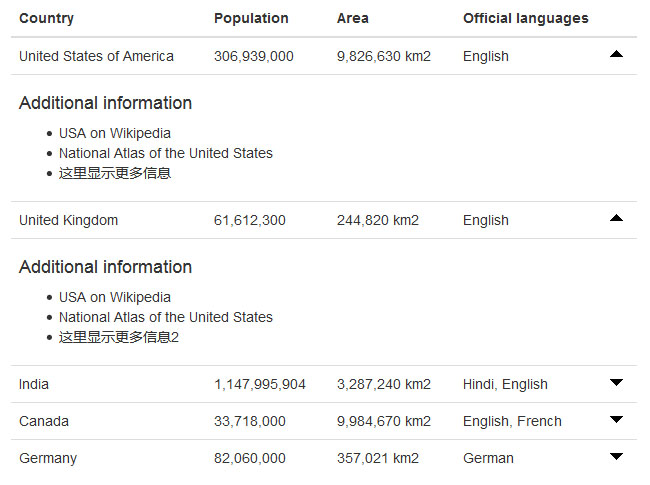Open USA on Wikipedia under United States

[x=114, y=133]
